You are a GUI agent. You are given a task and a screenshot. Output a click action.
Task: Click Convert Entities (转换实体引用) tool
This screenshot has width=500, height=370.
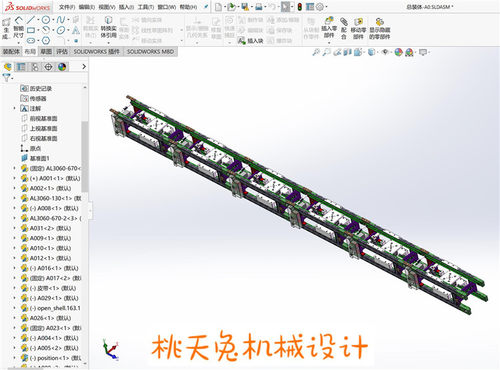(108, 27)
